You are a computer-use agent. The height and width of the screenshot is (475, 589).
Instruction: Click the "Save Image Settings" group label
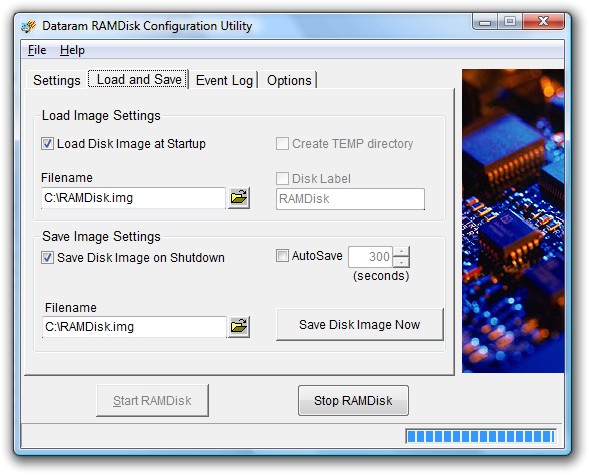101,236
